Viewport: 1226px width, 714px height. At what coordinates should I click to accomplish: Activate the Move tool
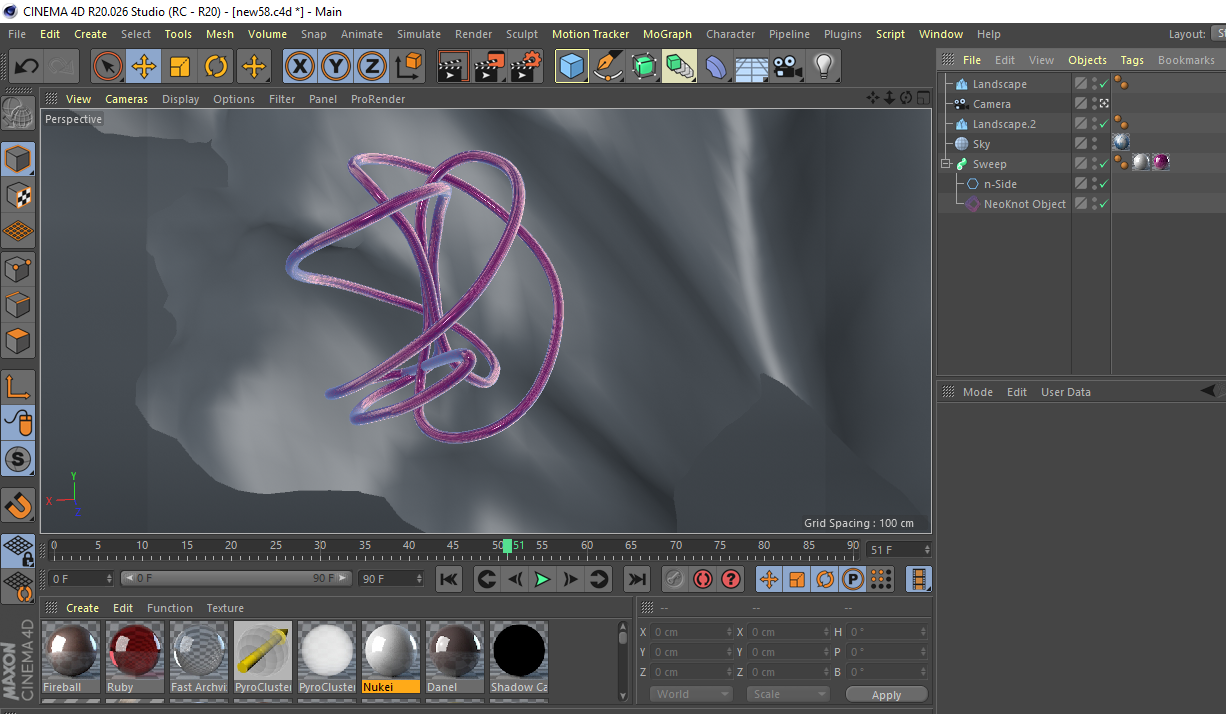pos(144,67)
